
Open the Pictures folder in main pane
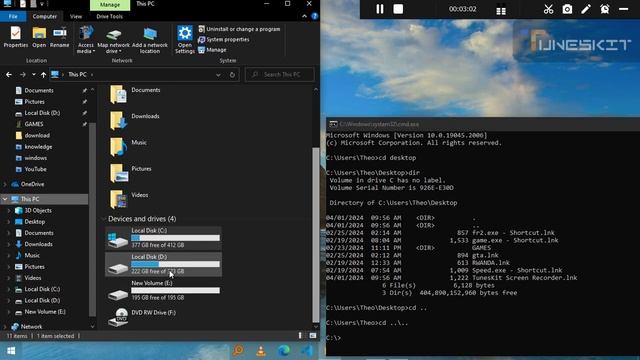tap(131, 173)
